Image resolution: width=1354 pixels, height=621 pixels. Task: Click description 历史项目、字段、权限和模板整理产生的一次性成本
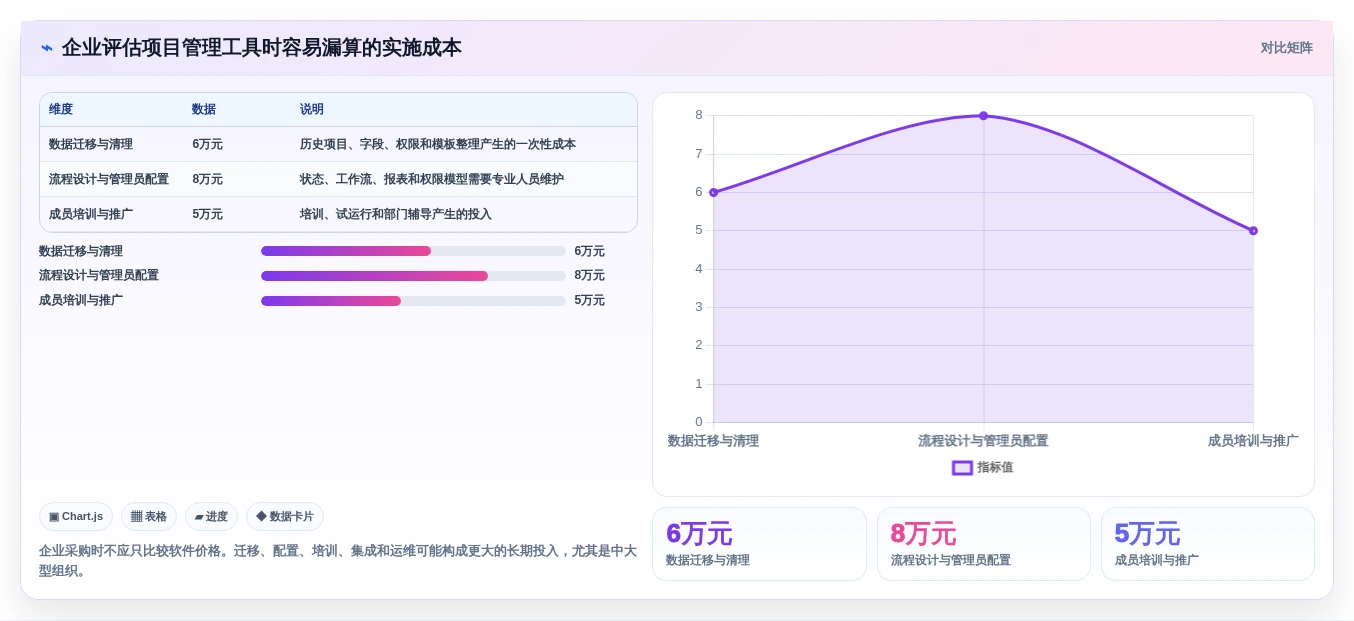coord(438,144)
